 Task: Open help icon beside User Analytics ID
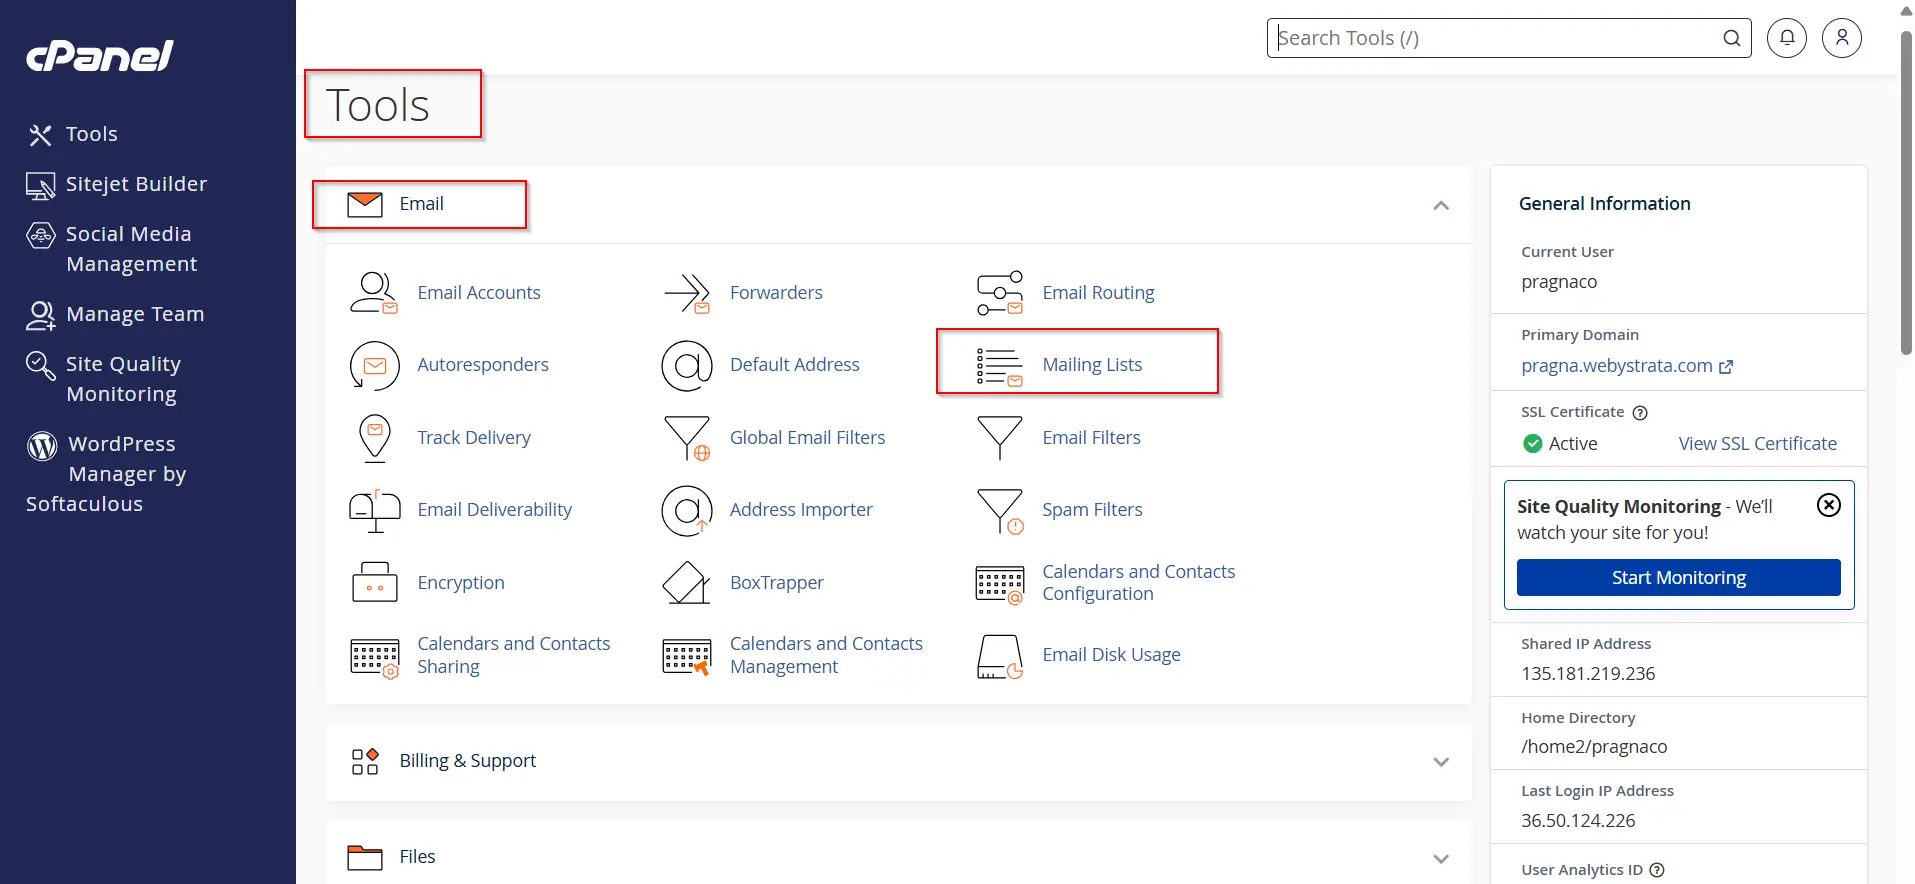1657,870
